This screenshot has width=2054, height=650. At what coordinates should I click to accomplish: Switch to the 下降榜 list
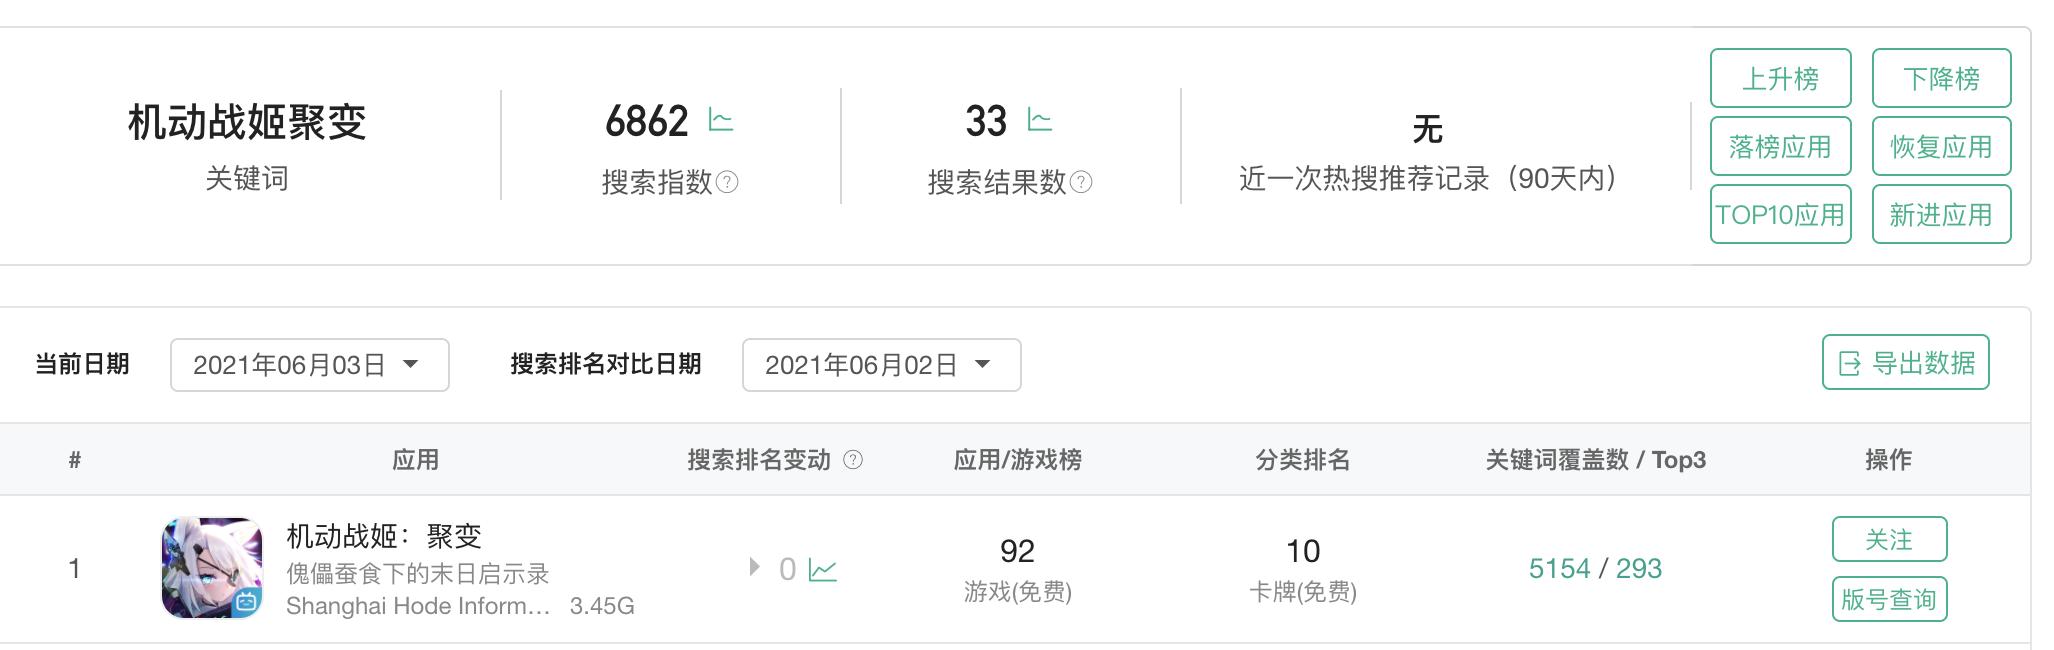tap(1941, 78)
